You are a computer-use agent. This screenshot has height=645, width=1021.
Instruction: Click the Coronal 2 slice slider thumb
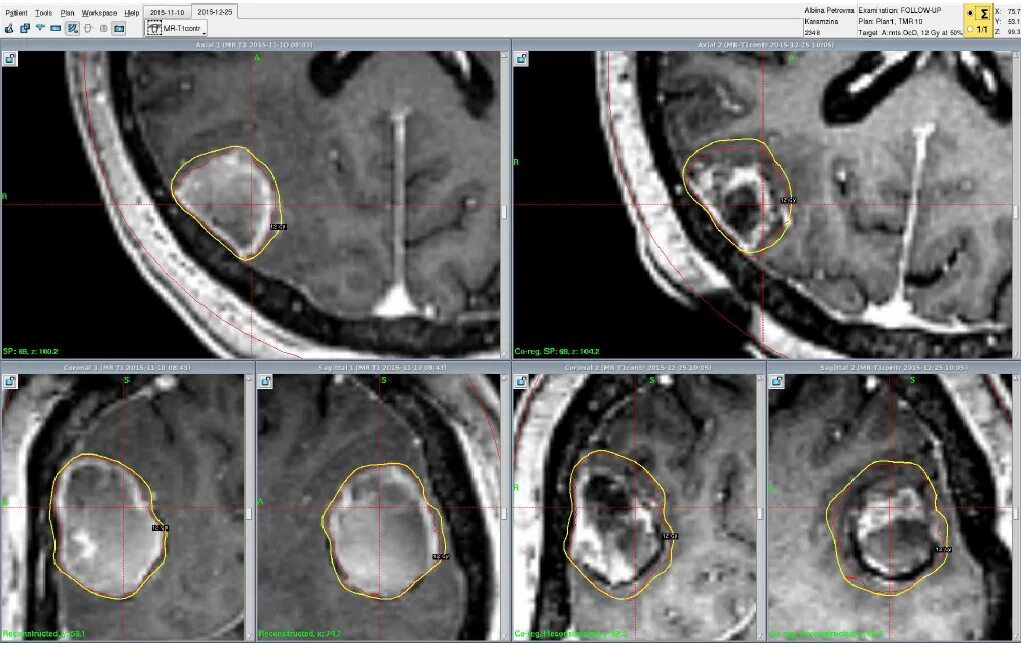point(760,514)
